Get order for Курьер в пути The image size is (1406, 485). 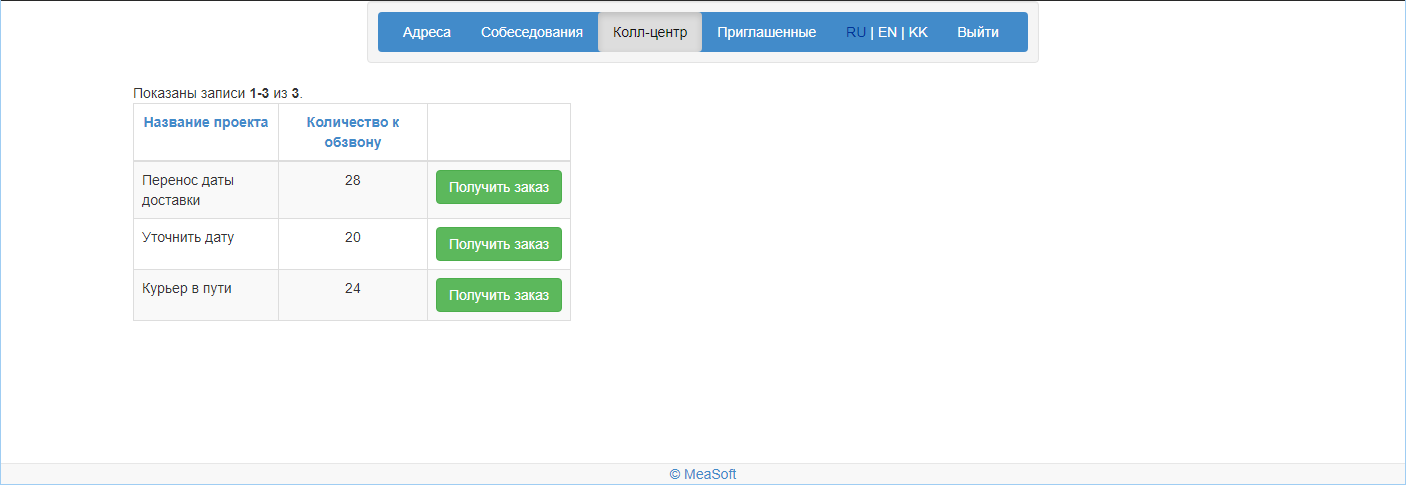coord(499,295)
